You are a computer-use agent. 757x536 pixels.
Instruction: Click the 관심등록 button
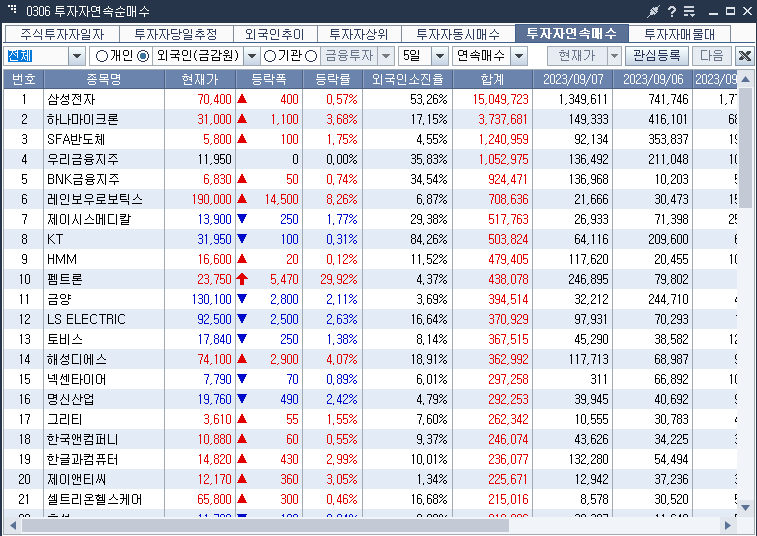(657, 56)
